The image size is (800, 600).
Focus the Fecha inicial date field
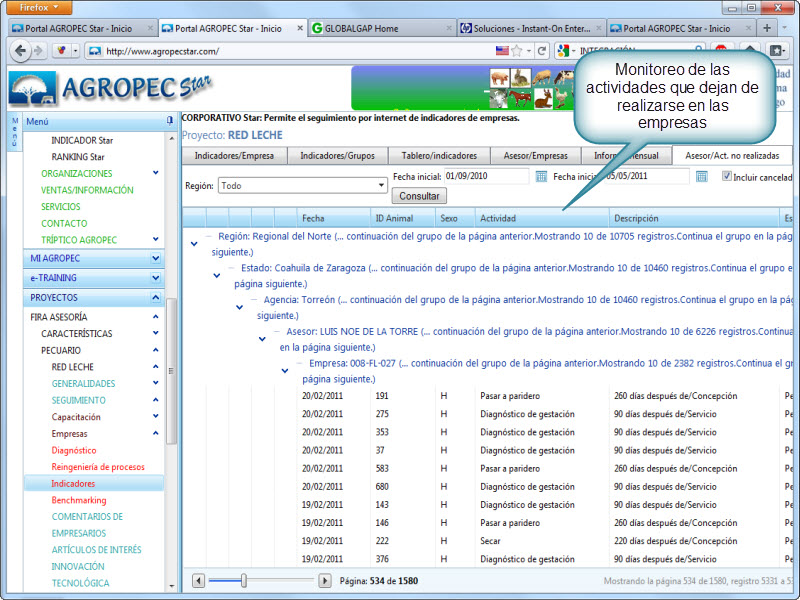coord(486,177)
